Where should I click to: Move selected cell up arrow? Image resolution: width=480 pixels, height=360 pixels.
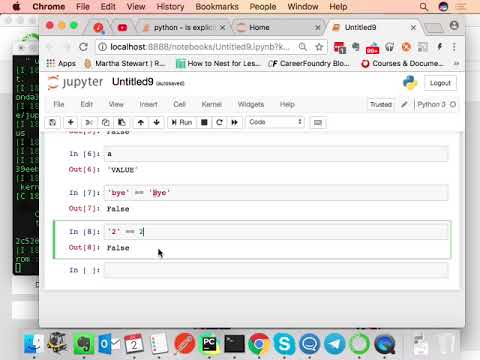click(141, 122)
